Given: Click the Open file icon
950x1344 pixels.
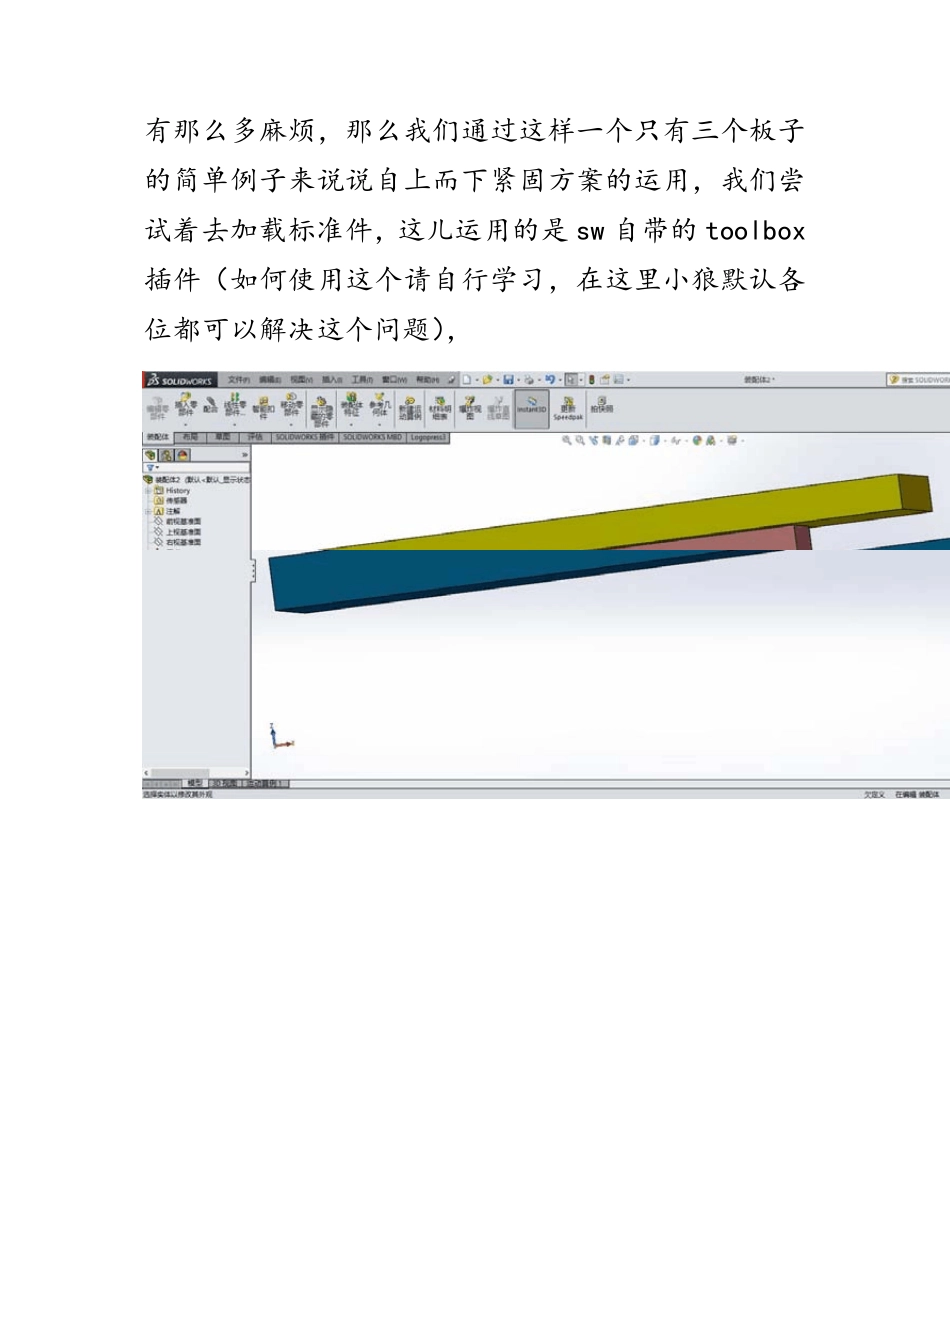Looking at the screenshot, I should [488, 380].
